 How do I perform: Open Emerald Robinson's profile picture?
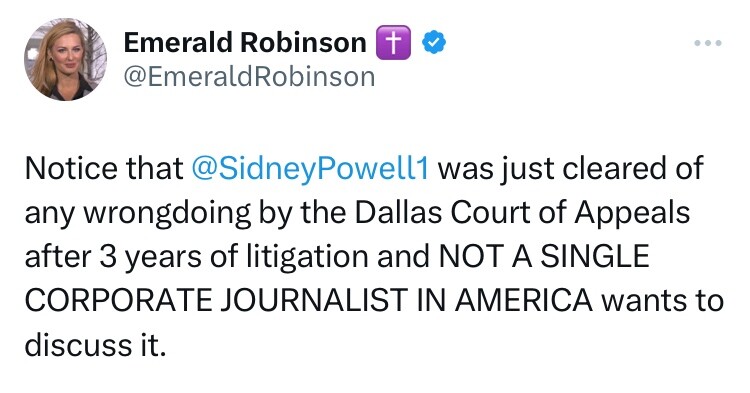66,59
